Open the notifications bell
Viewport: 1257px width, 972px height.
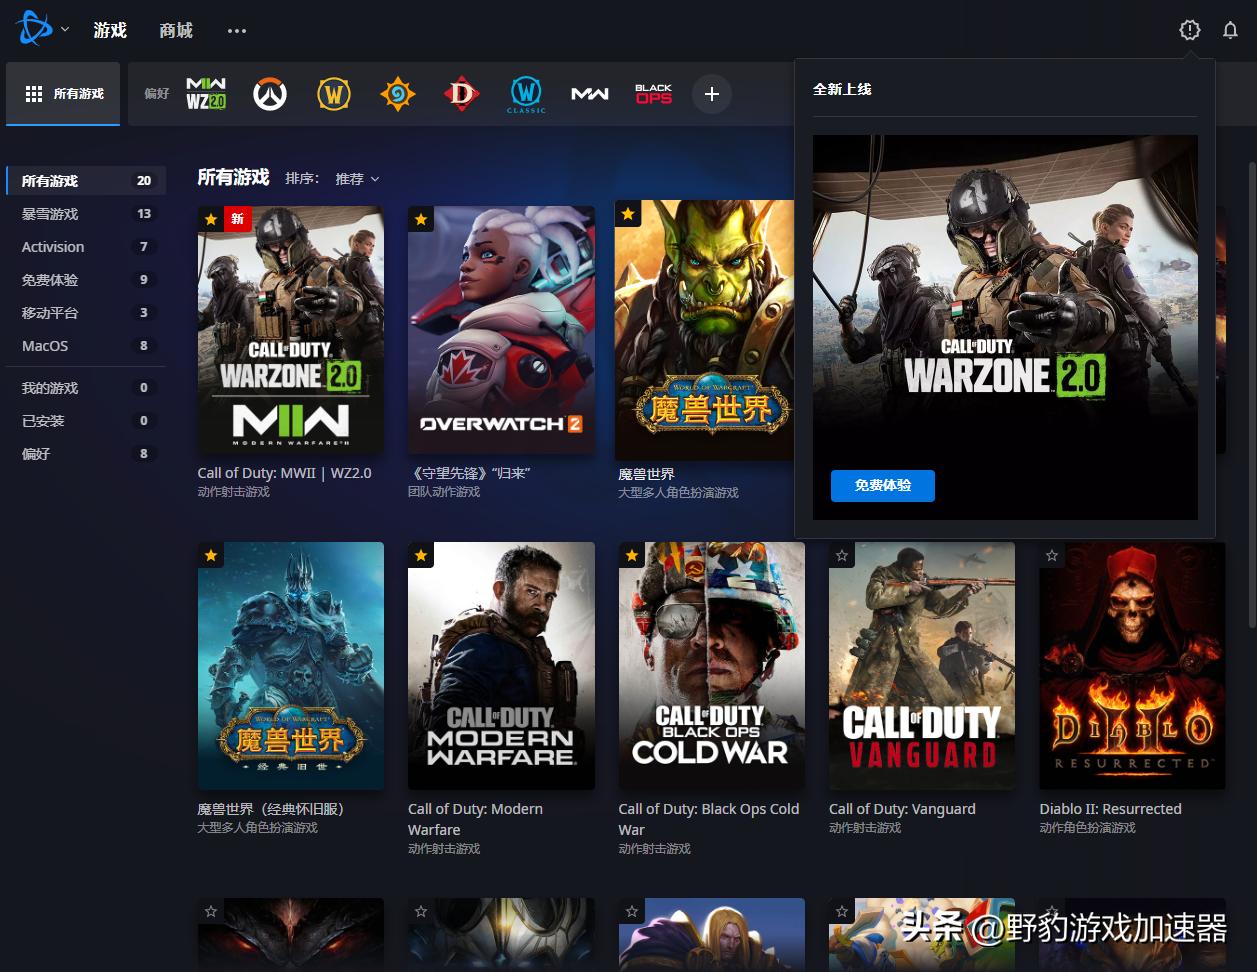[1230, 30]
